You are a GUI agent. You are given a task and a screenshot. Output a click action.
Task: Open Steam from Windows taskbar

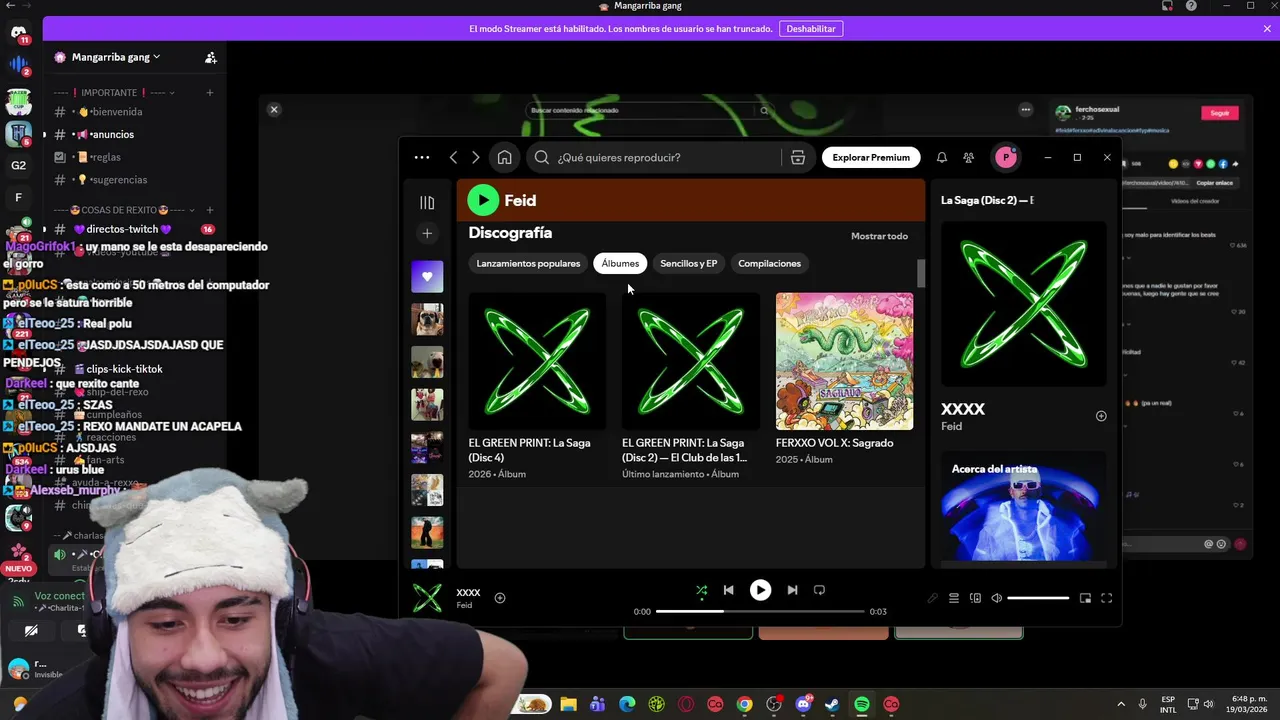point(832,704)
